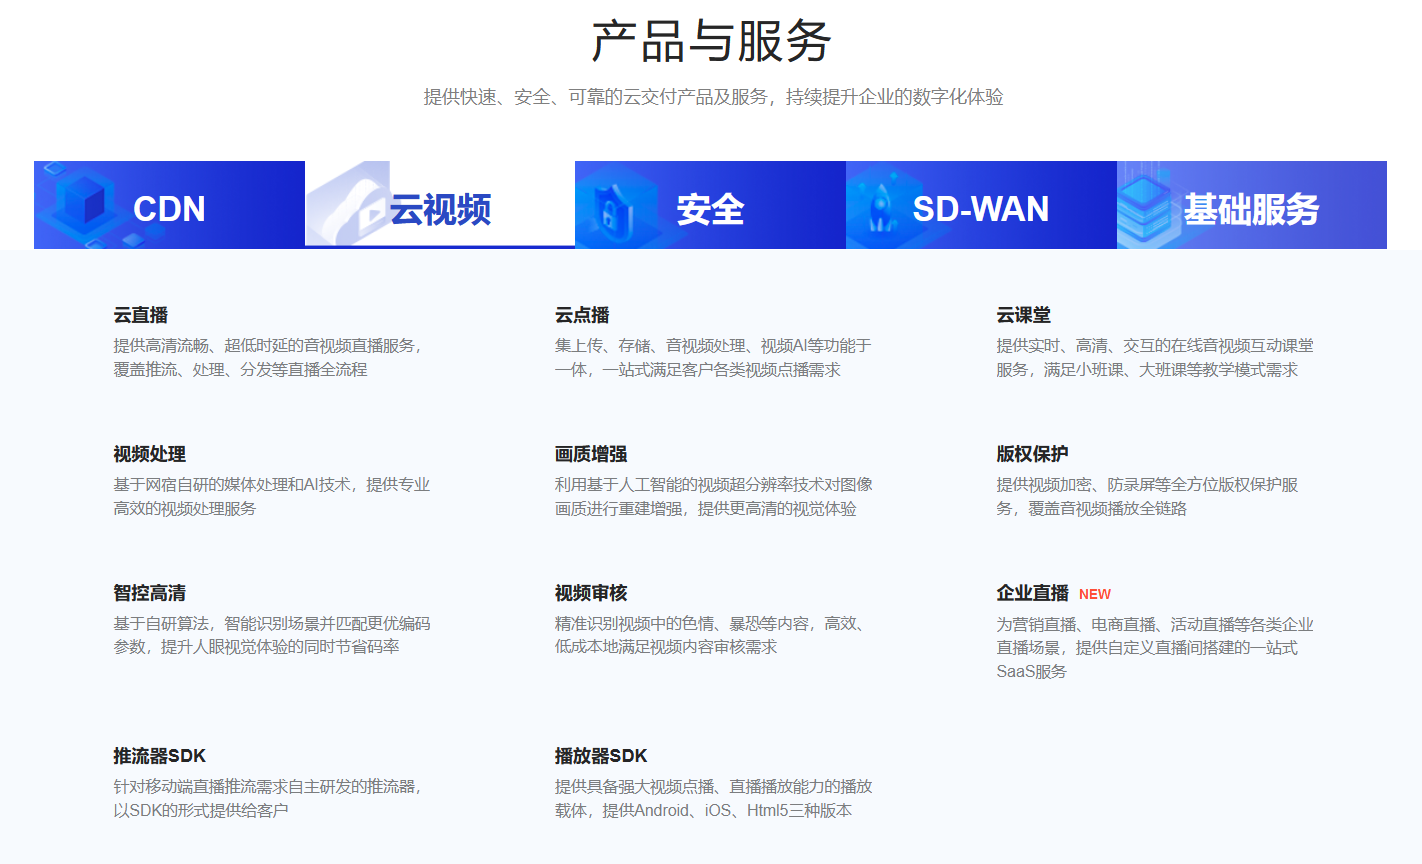The width and height of the screenshot is (1422, 864).
Task: Open the 版权保护 product link
Action: point(1032,454)
